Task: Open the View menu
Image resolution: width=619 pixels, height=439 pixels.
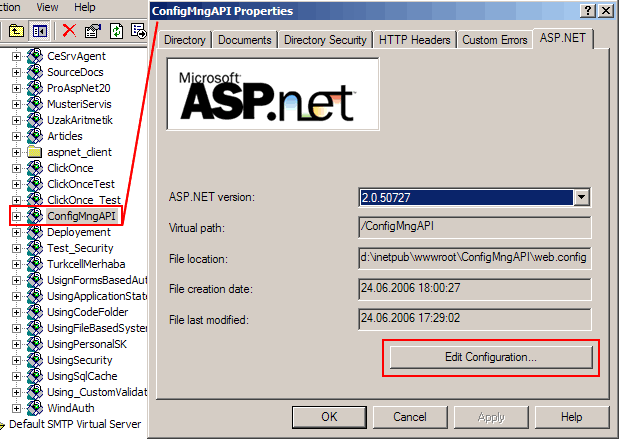Action: pos(46,7)
